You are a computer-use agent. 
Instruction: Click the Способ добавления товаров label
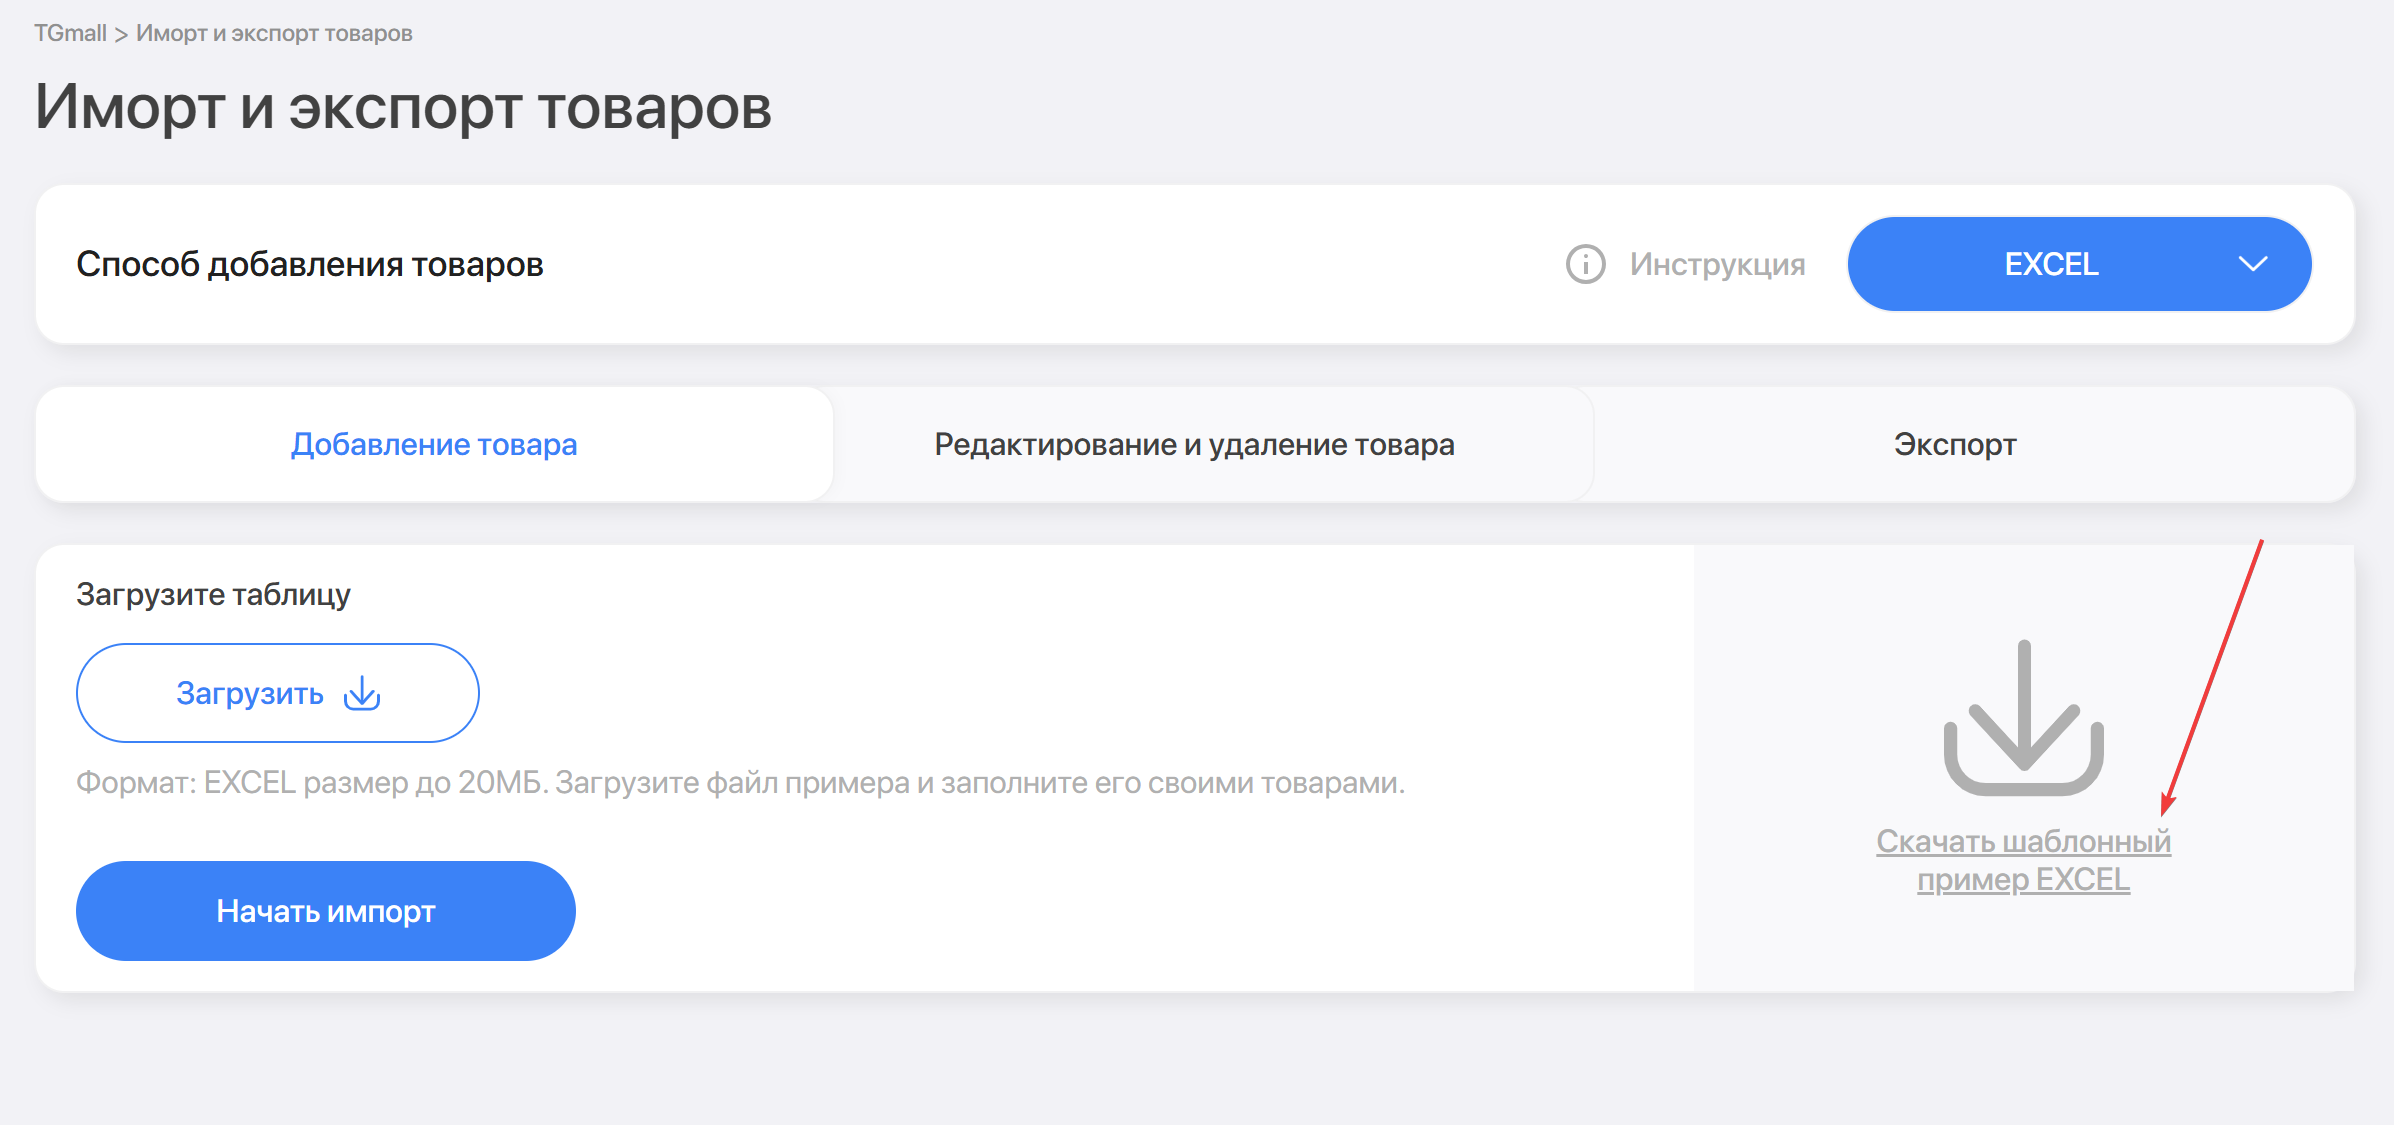(310, 264)
